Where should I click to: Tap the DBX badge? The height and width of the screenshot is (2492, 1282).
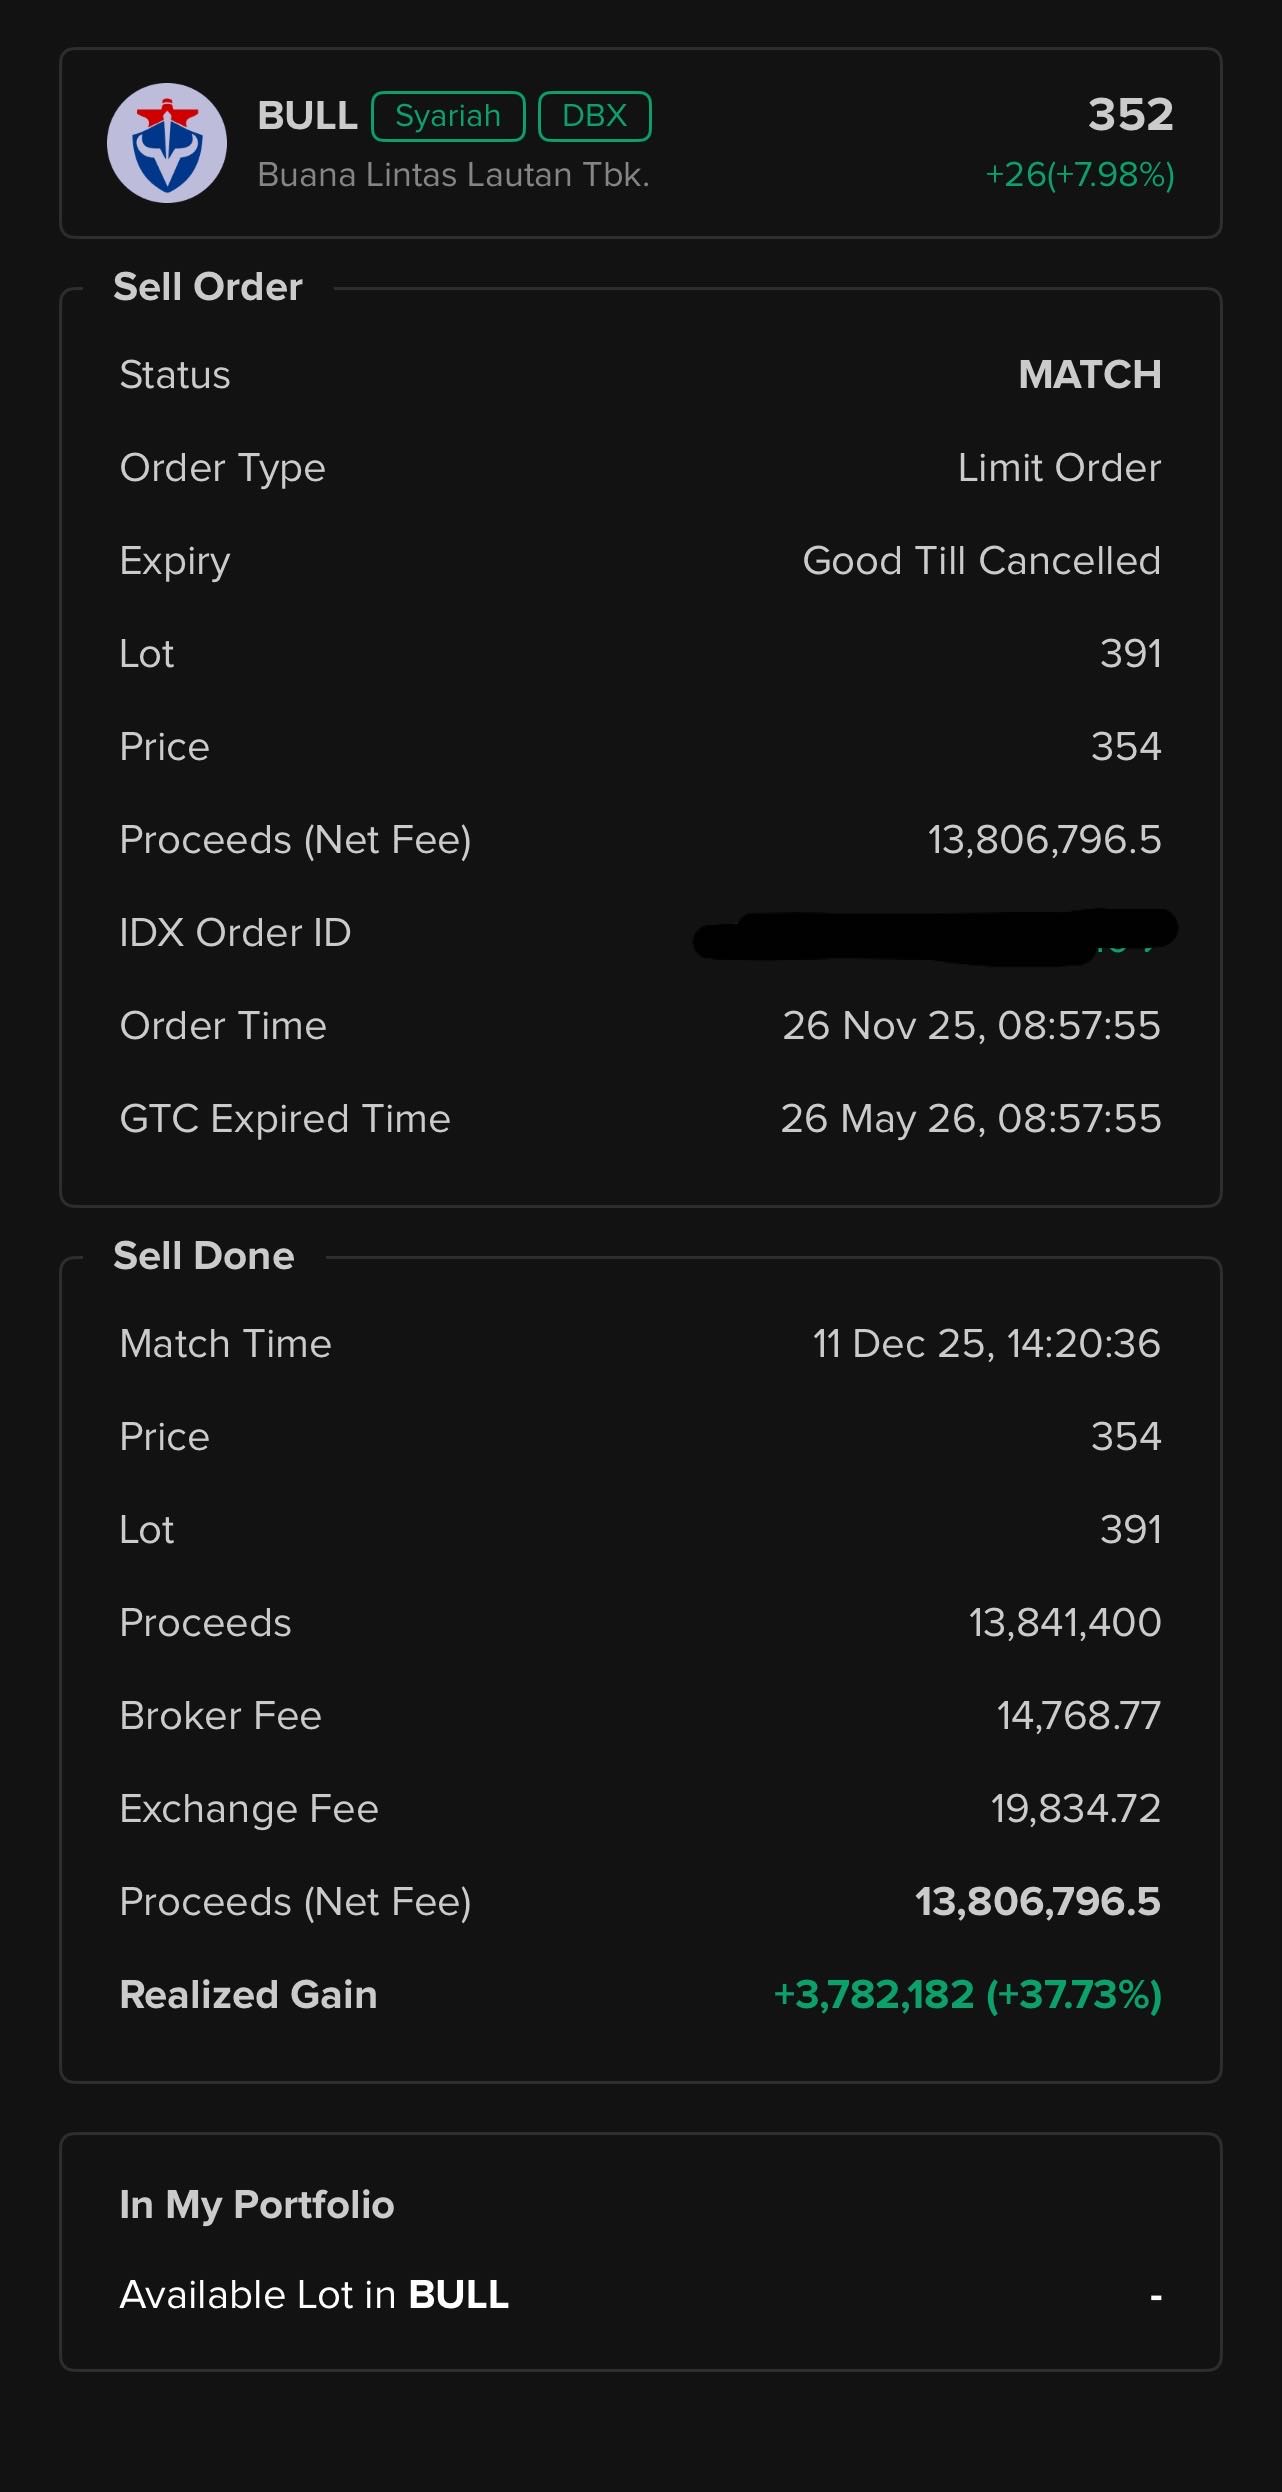tap(594, 116)
